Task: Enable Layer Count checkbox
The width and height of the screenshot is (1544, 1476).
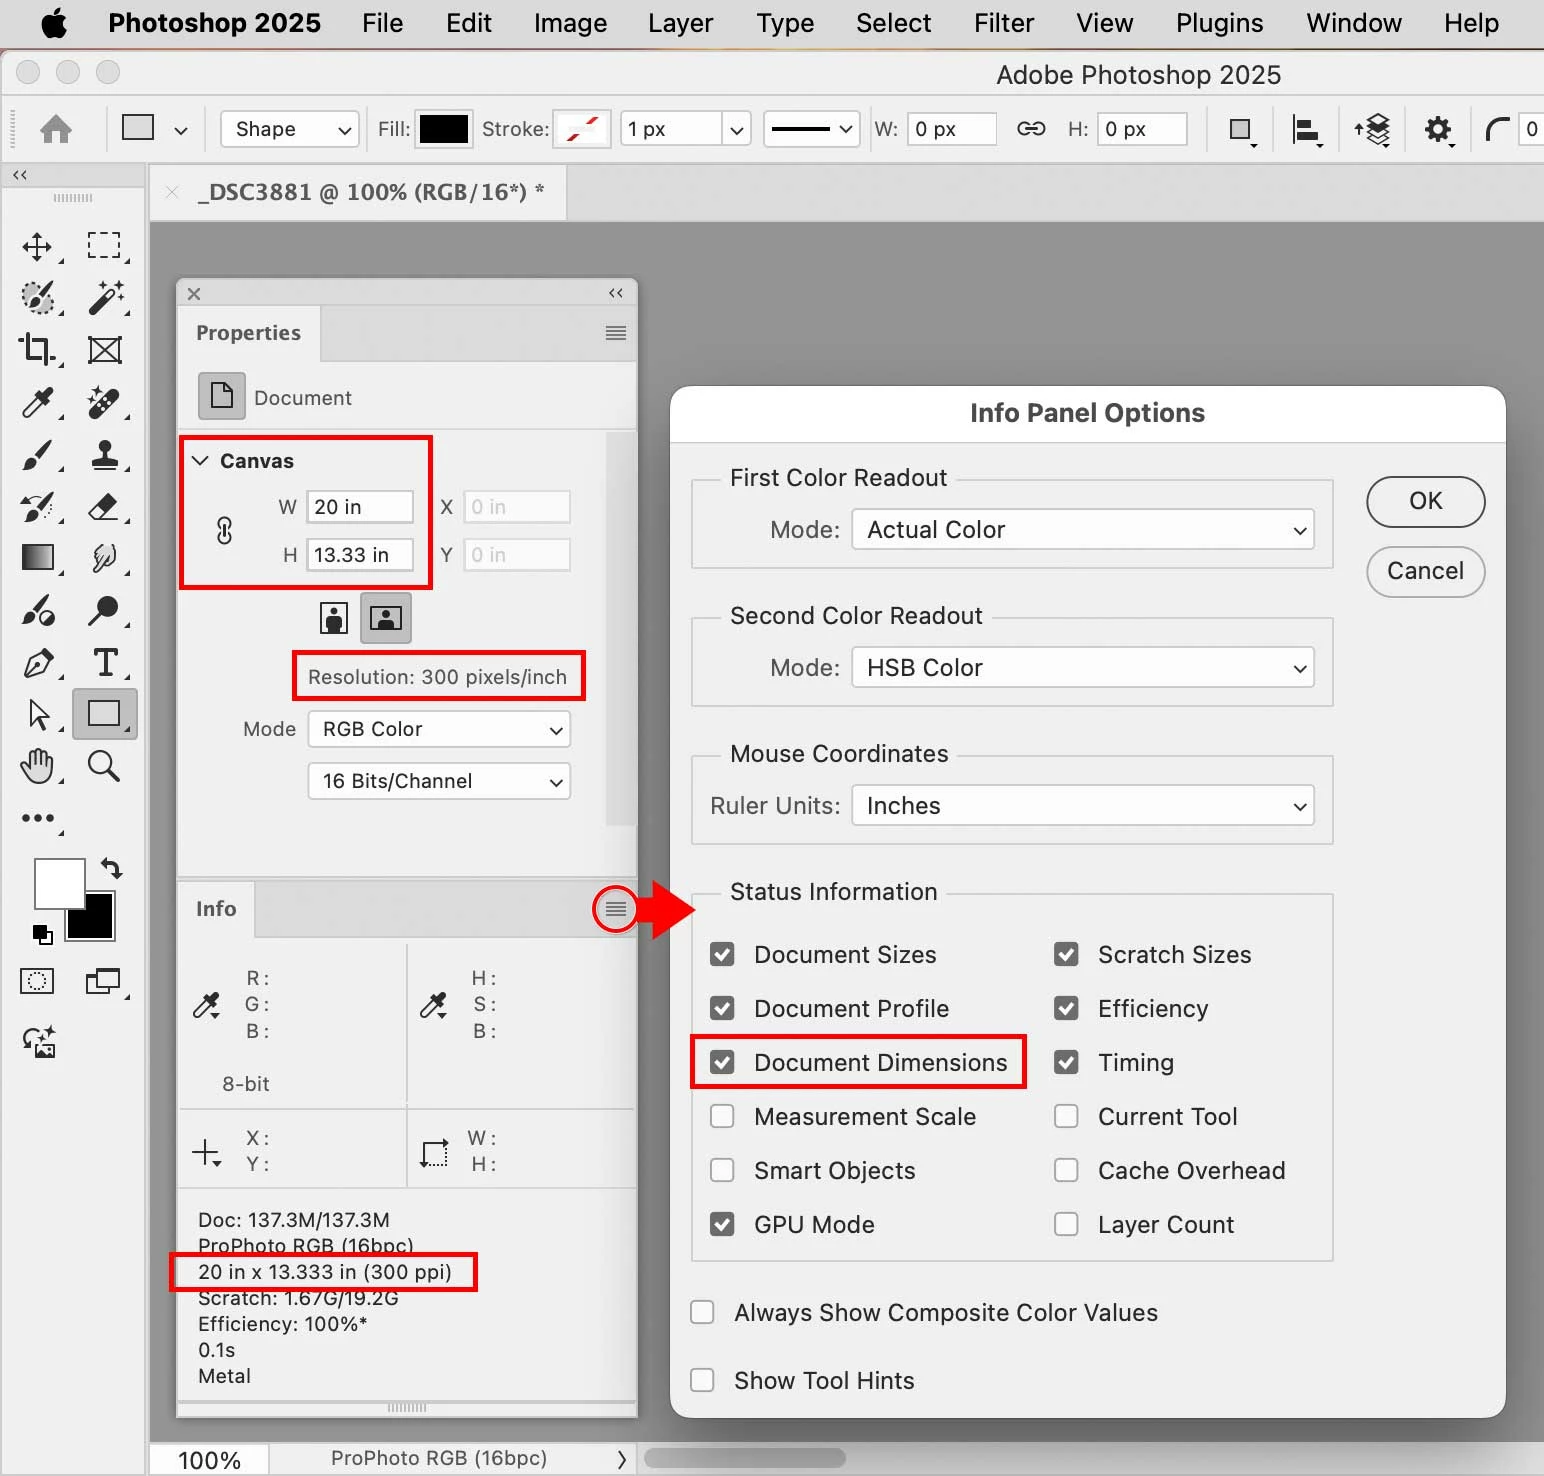Action: 1066,1224
